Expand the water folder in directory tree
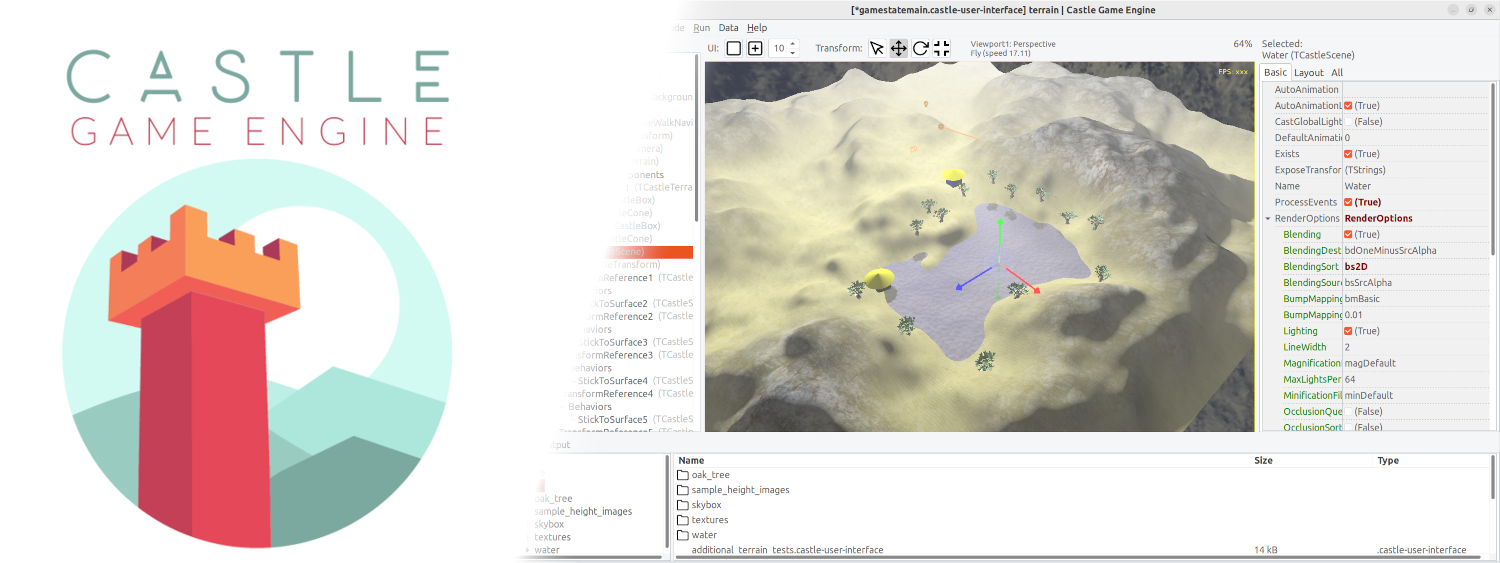This screenshot has width=1500, height=563. pyautogui.click(x=528, y=550)
